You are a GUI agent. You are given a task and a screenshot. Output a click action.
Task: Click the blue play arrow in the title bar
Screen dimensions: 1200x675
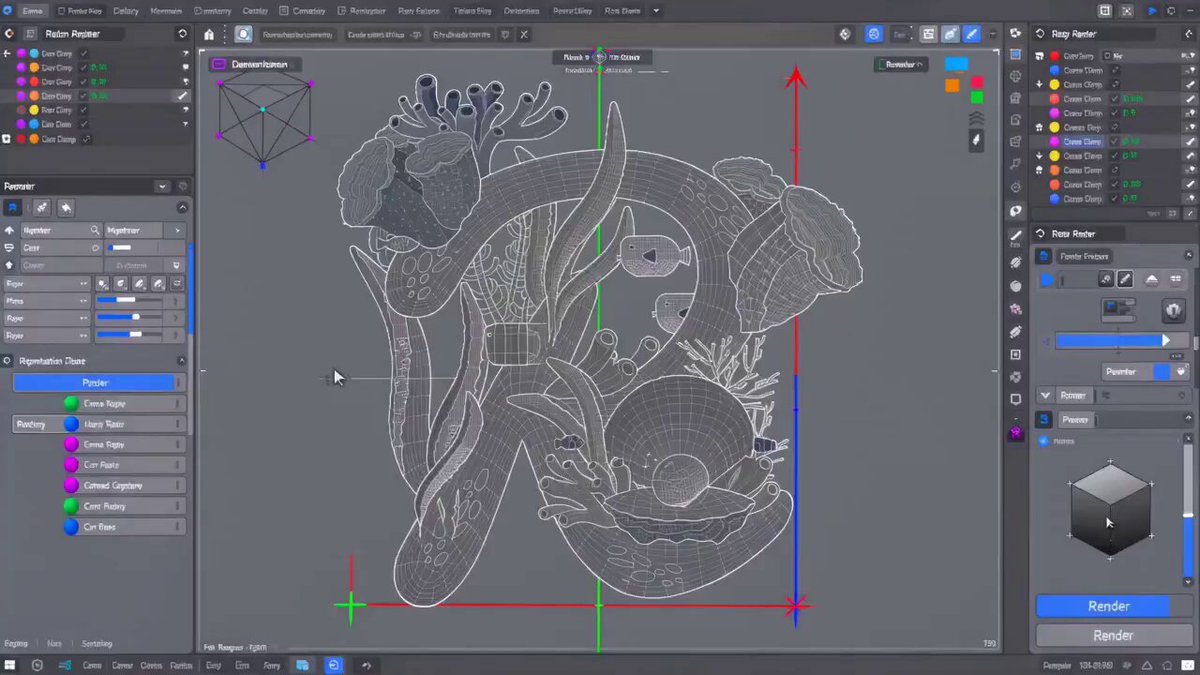(x=1152, y=10)
